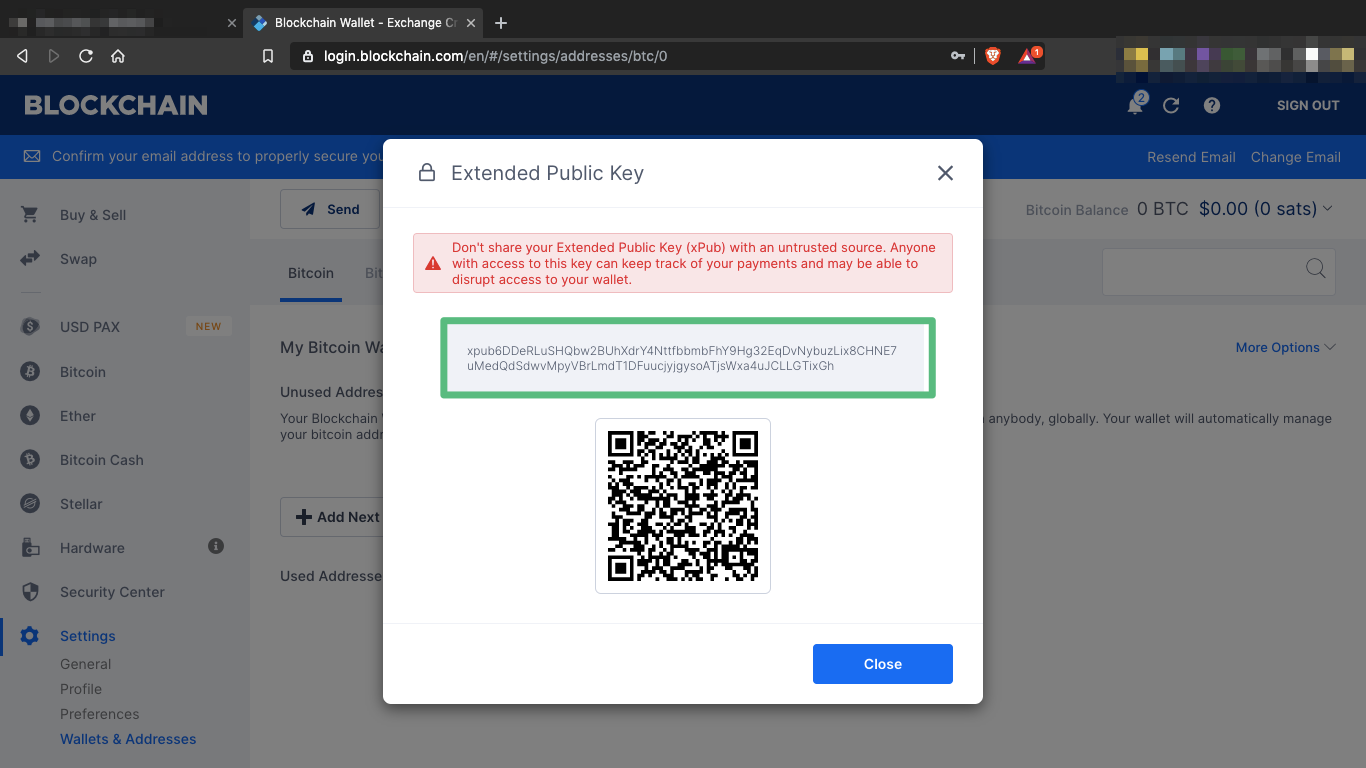Click the Send button
Screen dimensions: 1366x768
tap(330, 209)
